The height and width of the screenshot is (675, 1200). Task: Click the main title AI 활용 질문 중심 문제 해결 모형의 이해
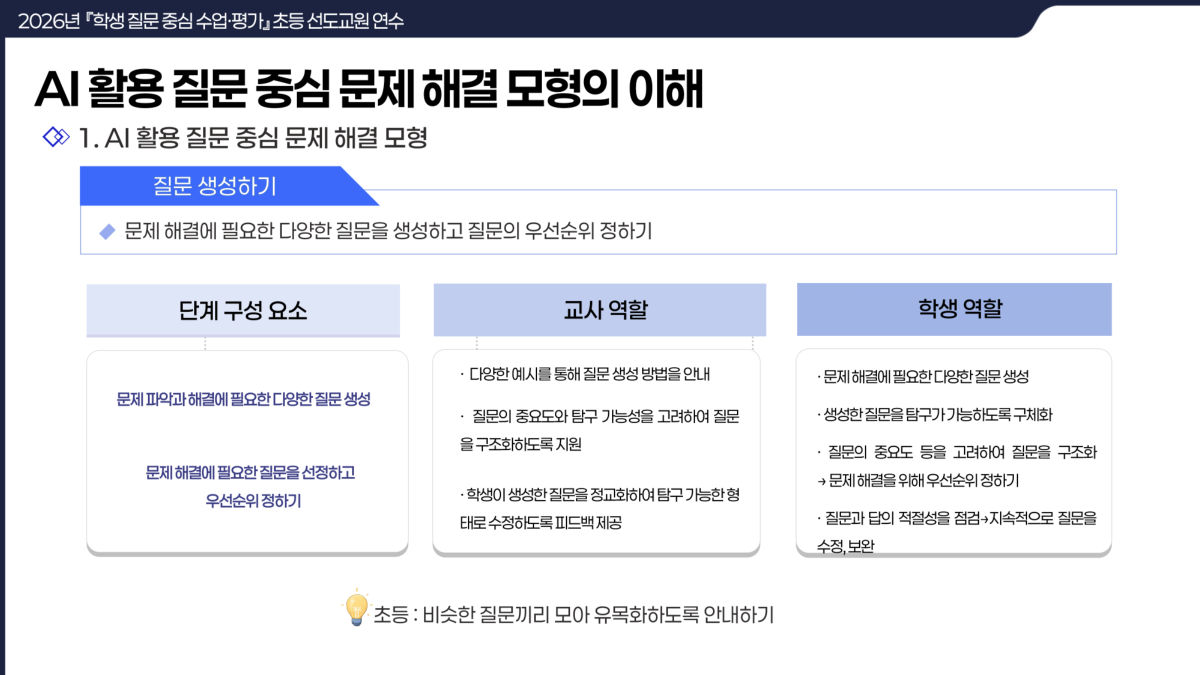click(x=369, y=90)
